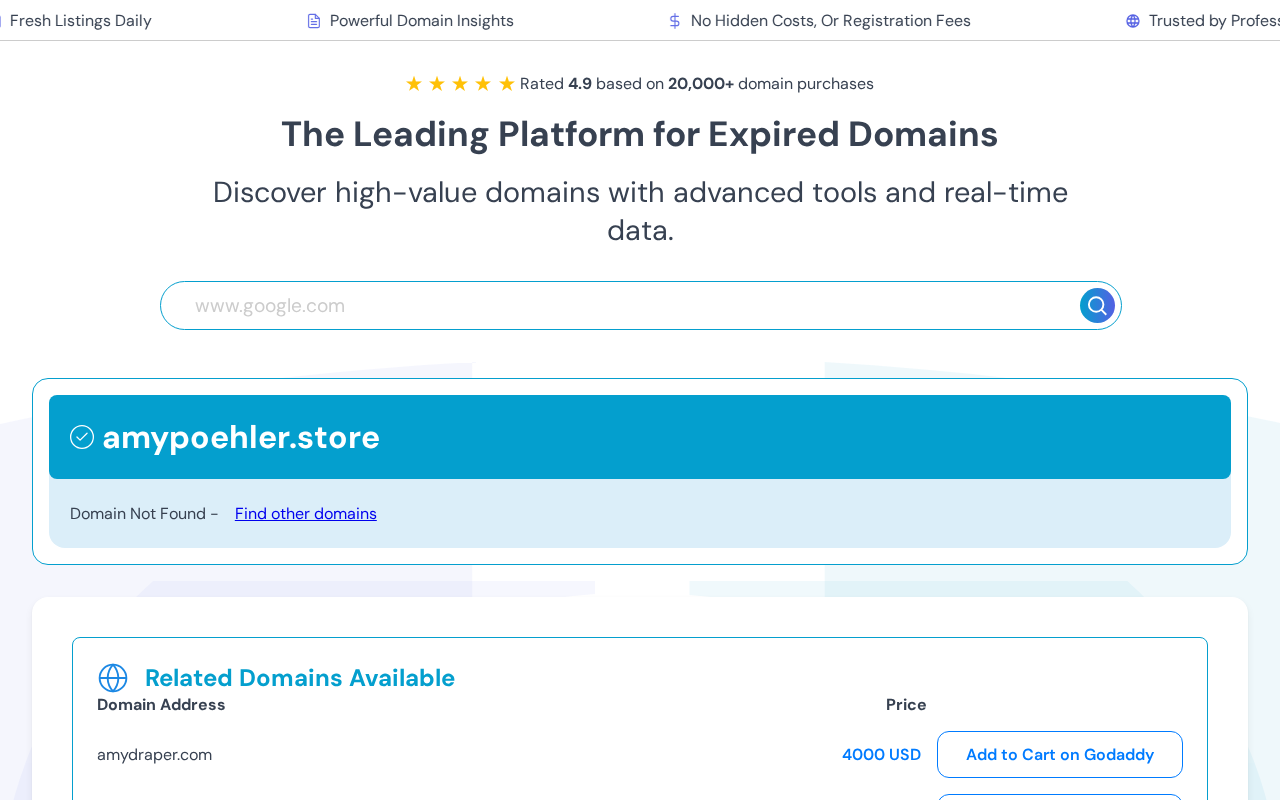Image resolution: width=1280 pixels, height=800 pixels.
Task: Click the globe icon beside Related Domains Available
Action: click(113, 678)
